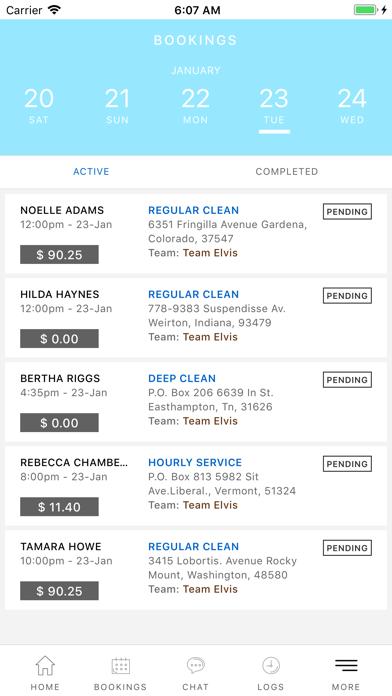Open the More hamburger menu icon

point(346,665)
